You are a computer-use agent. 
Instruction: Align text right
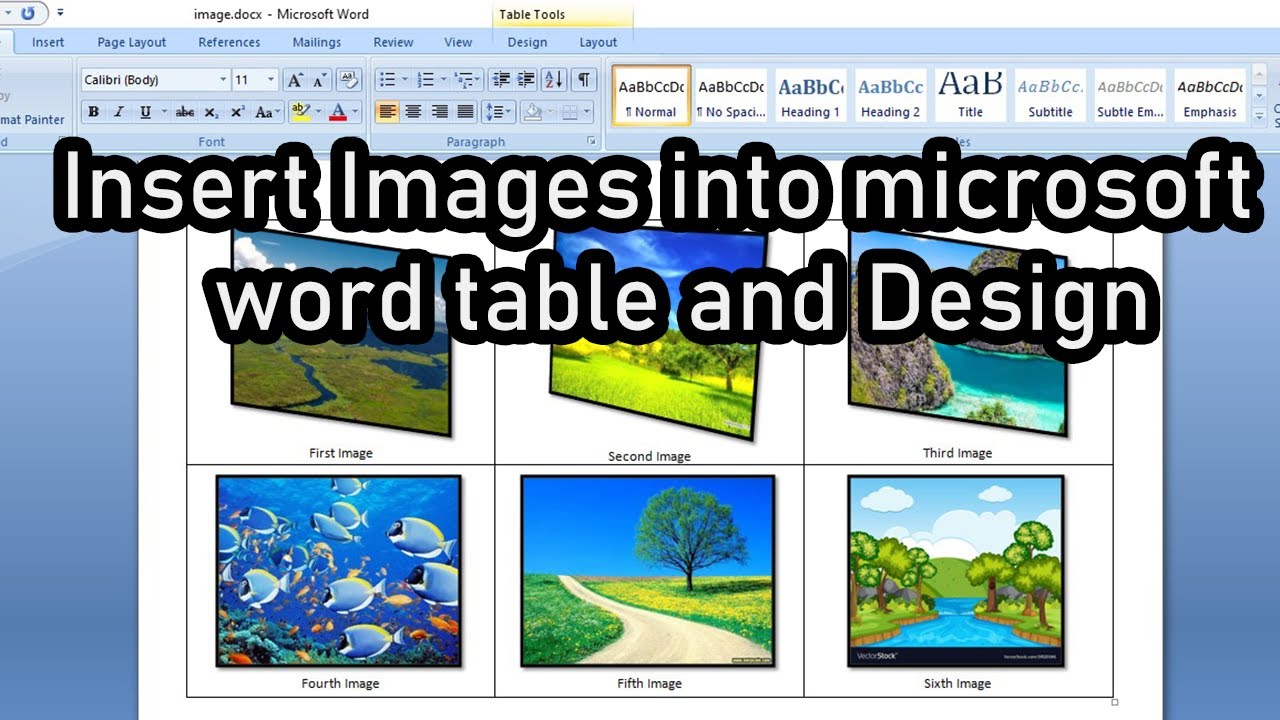(x=440, y=112)
